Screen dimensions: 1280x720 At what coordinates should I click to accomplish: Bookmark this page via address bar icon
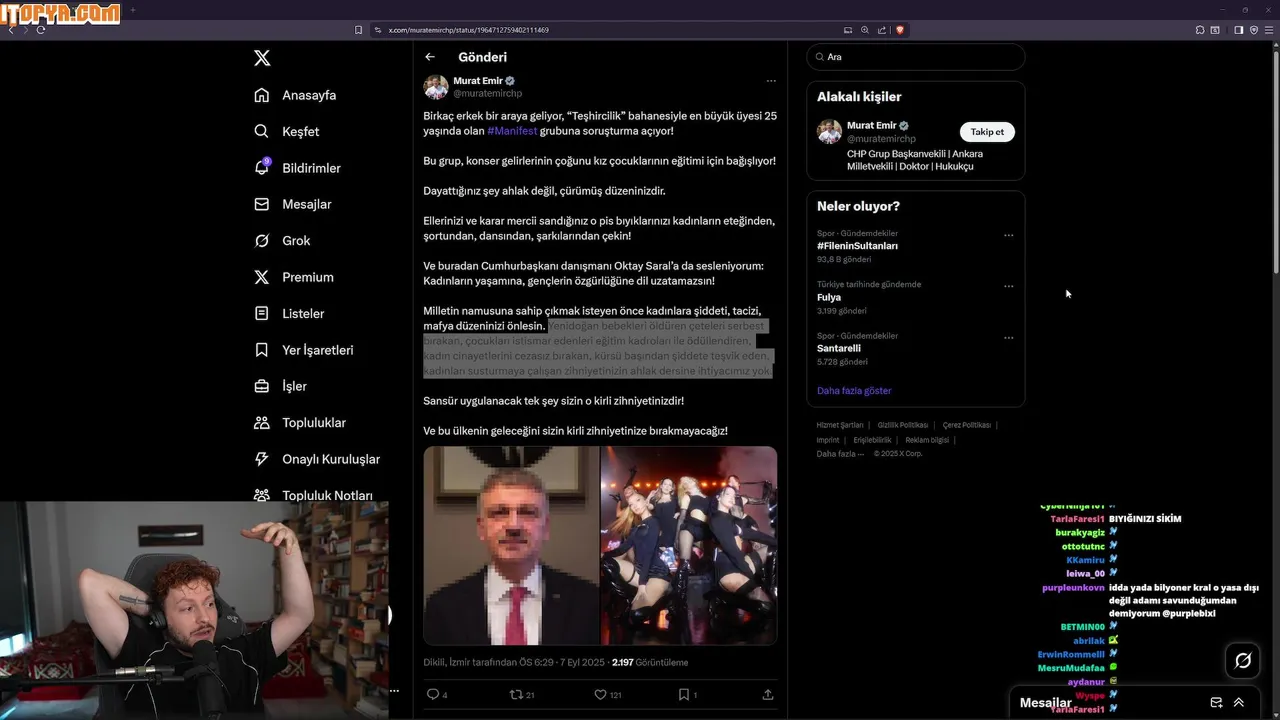point(358,30)
